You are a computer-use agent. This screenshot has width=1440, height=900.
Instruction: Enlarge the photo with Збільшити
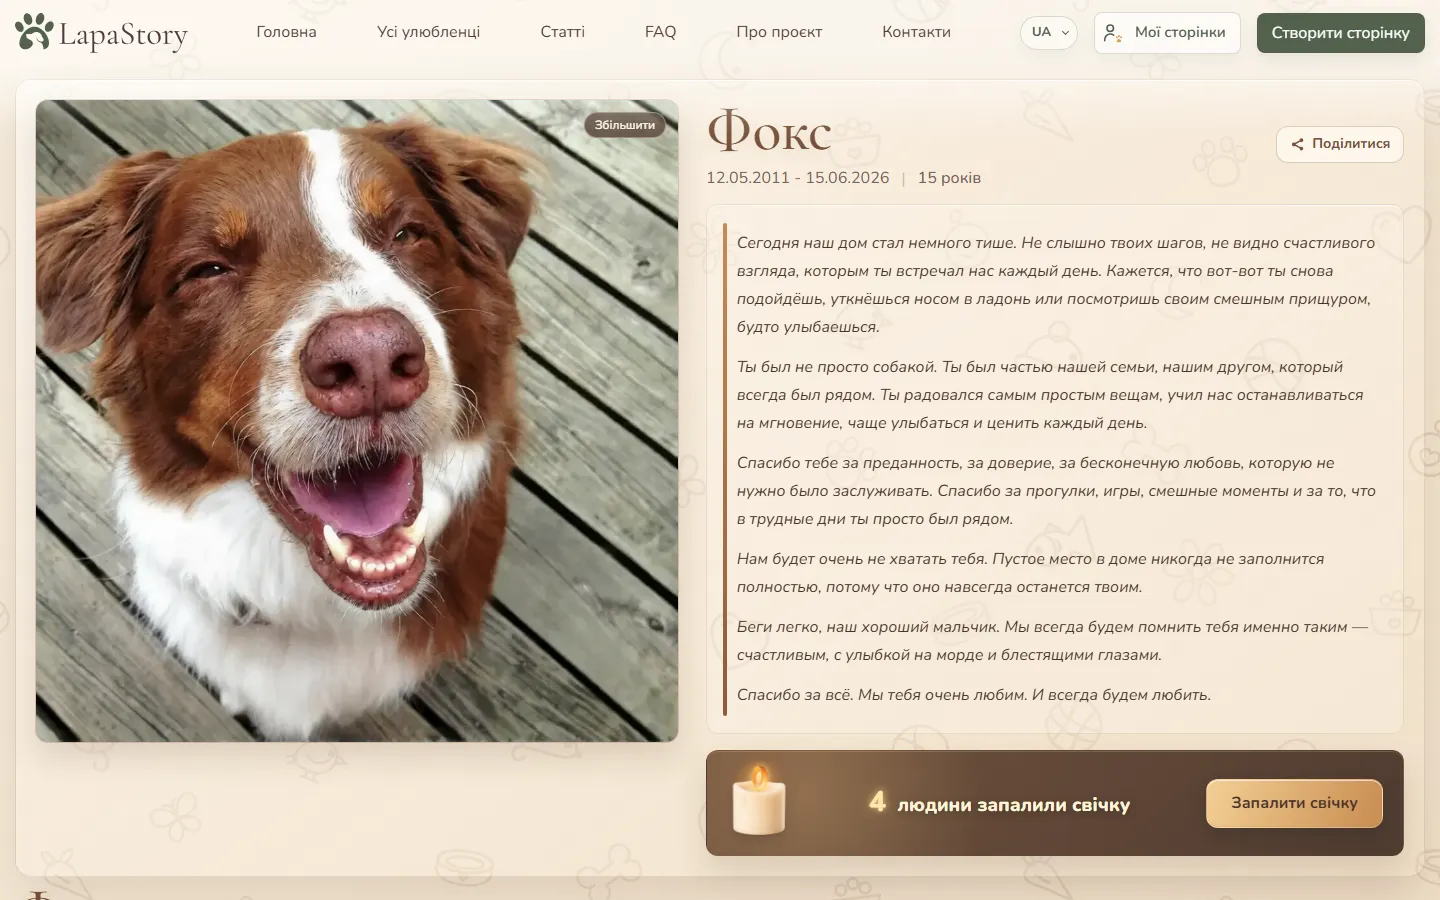625,125
